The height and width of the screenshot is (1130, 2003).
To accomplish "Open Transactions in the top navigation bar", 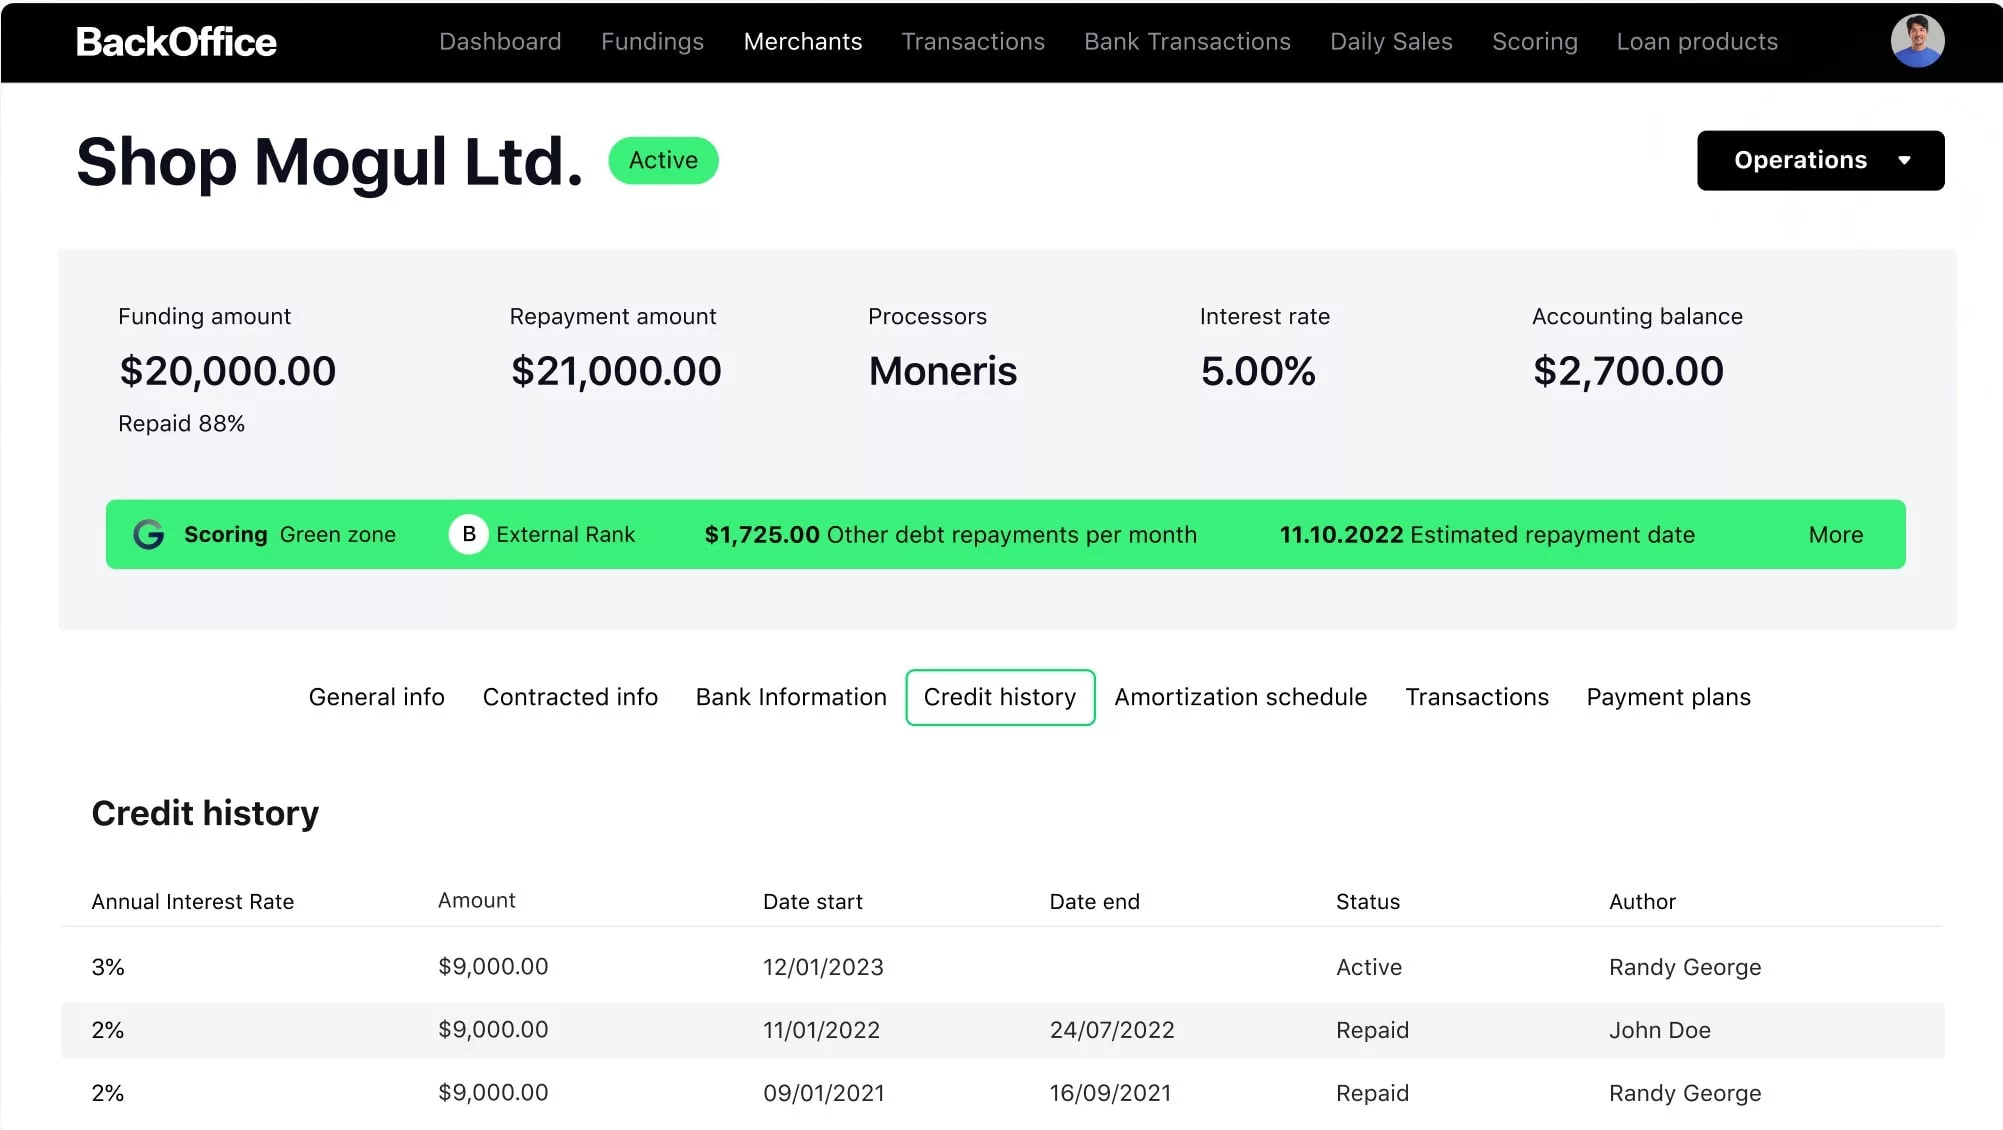I will coord(972,42).
